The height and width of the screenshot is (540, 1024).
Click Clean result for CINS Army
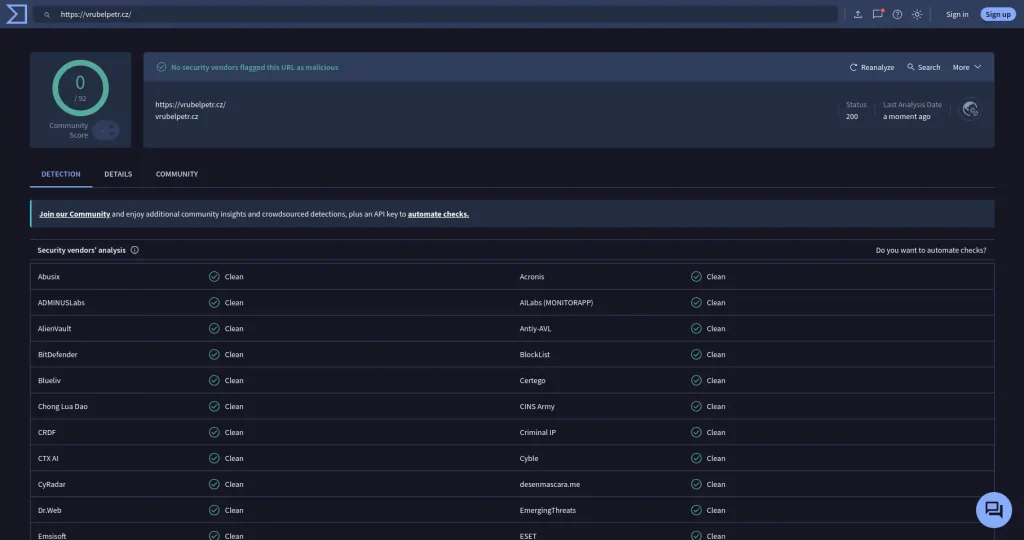pyautogui.click(x=716, y=406)
